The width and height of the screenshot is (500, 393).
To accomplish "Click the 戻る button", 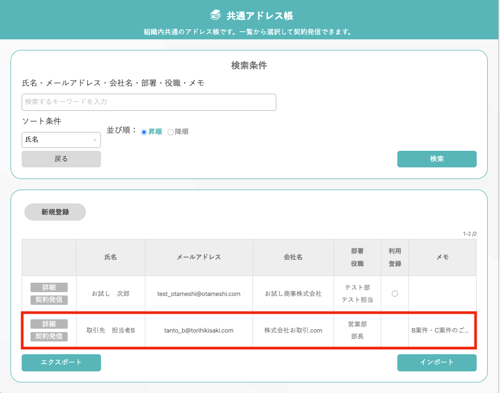I will pyautogui.click(x=61, y=159).
